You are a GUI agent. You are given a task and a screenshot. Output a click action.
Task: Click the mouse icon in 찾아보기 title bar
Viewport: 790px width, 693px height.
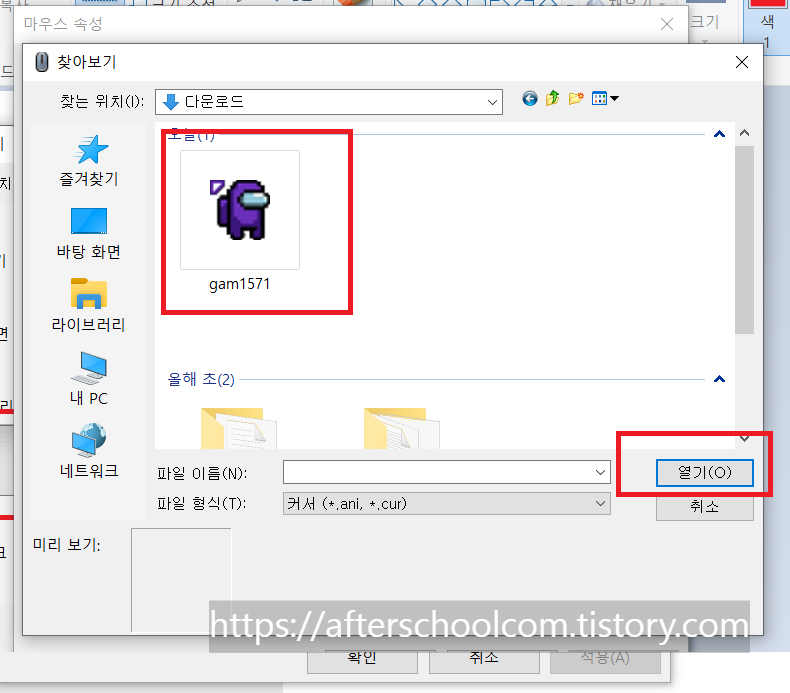click(42, 62)
